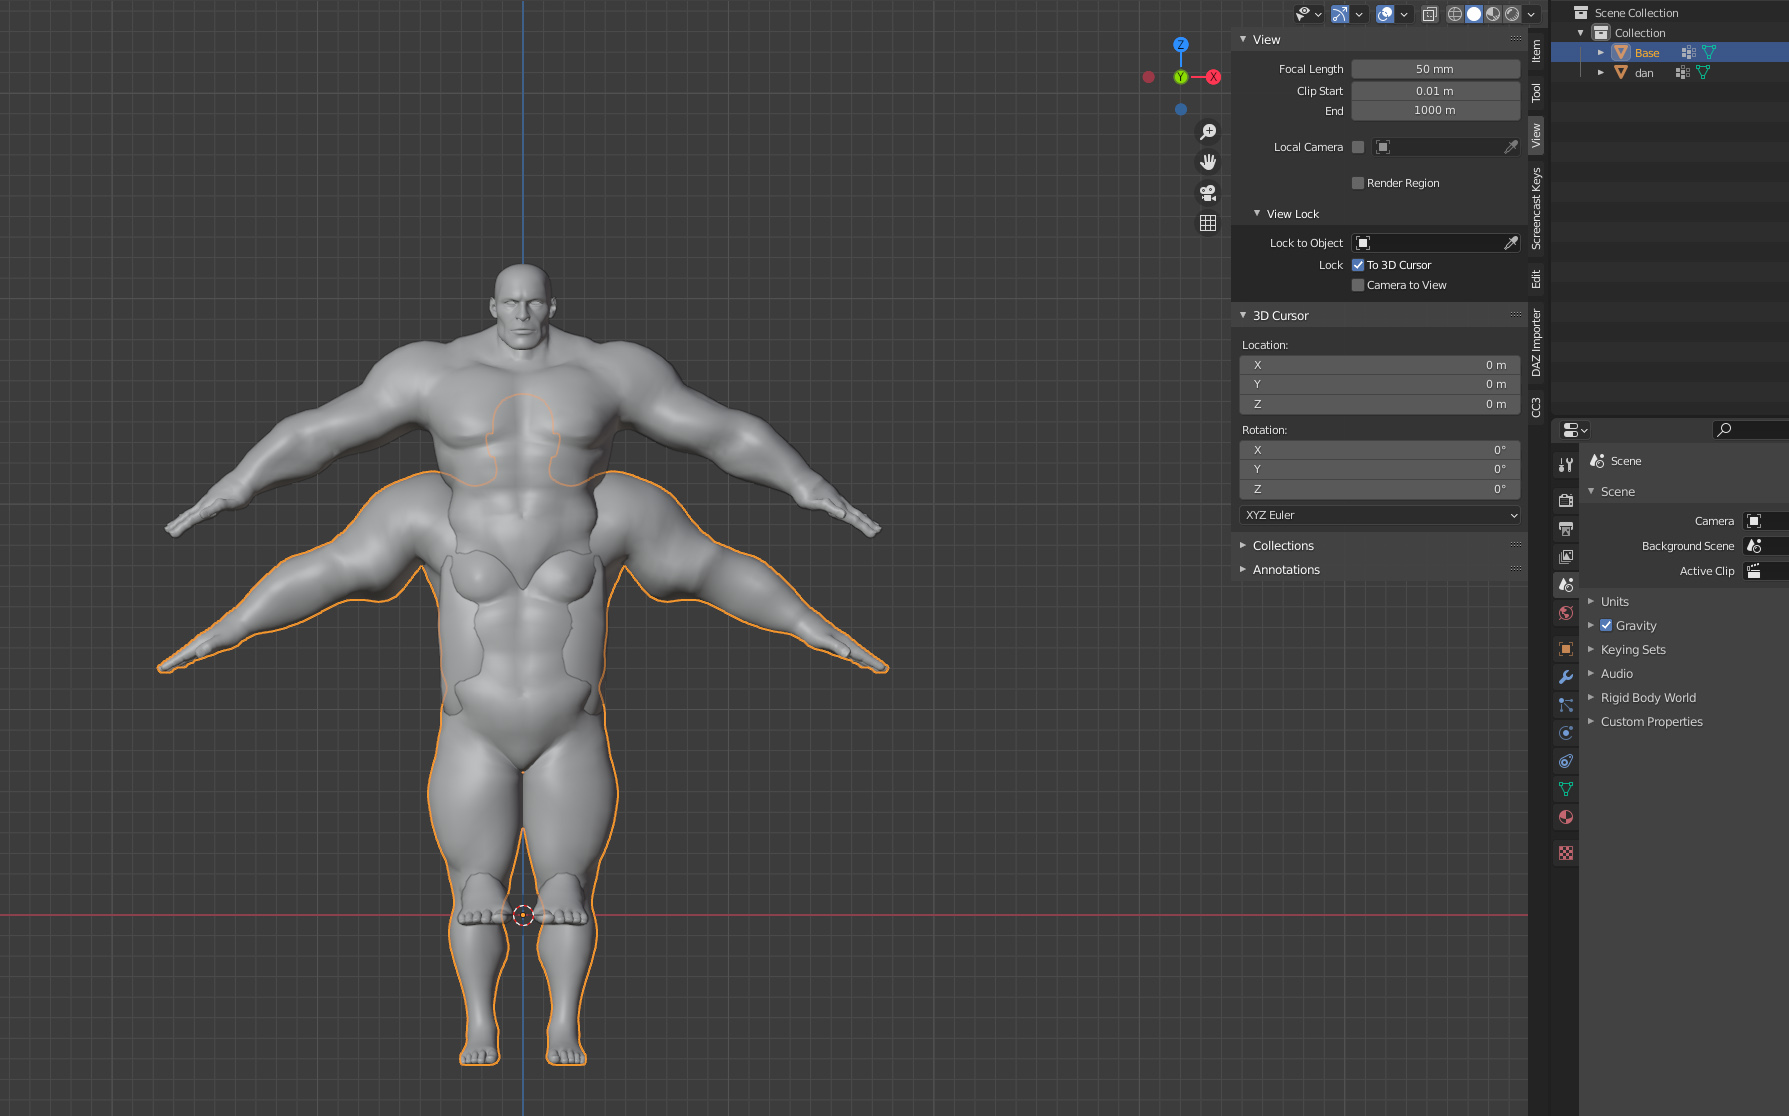Open the Screencast Keys sidebar tab
This screenshot has height=1116, width=1789.
pyautogui.click(x=1536, y=208)
